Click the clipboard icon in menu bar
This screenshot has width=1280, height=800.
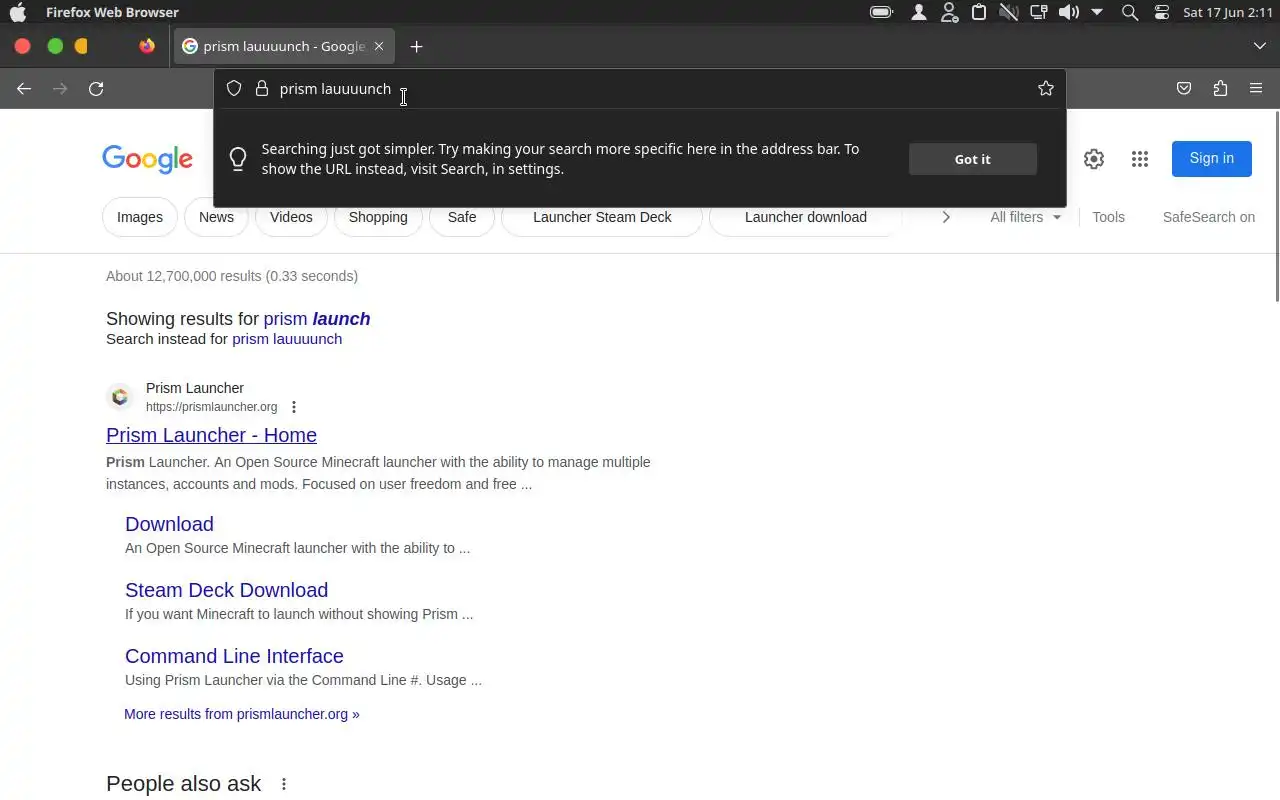[x=979, y=12]
